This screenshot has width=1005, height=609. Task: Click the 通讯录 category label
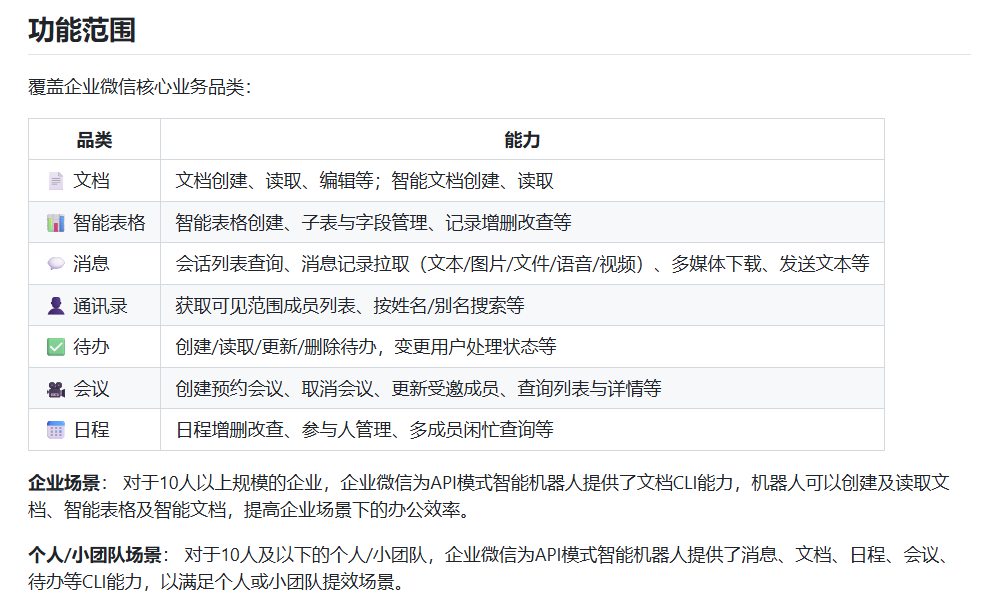(100, 306)
